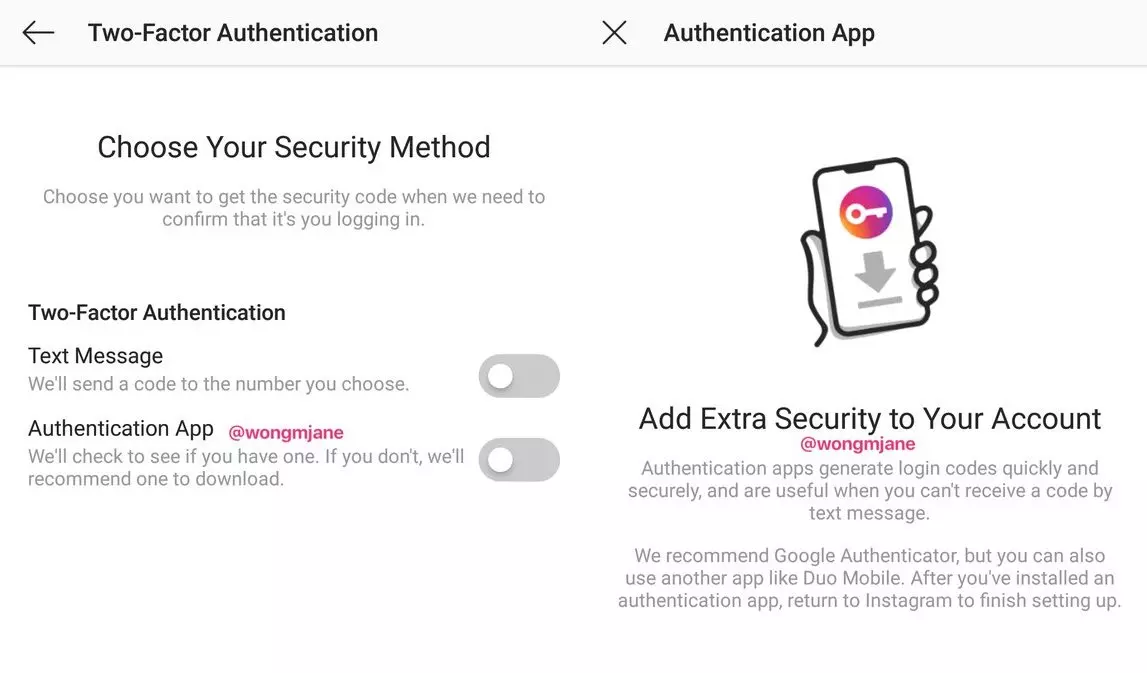The width and height of the screenshot is (1147, 673).
Task: Click the pink @wongmjane watermark beside Authentication App
Action: 286,432
